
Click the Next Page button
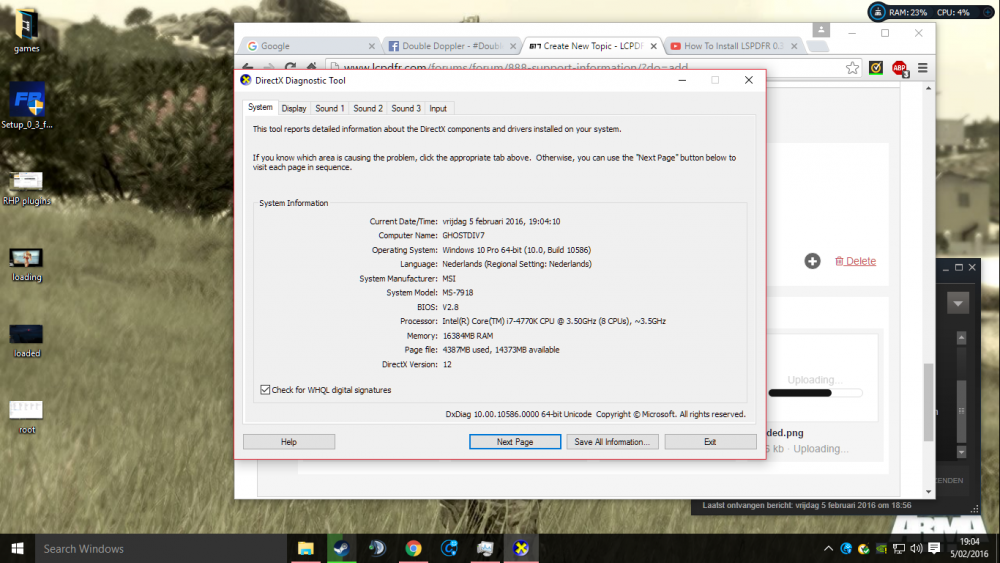(515, 442)
